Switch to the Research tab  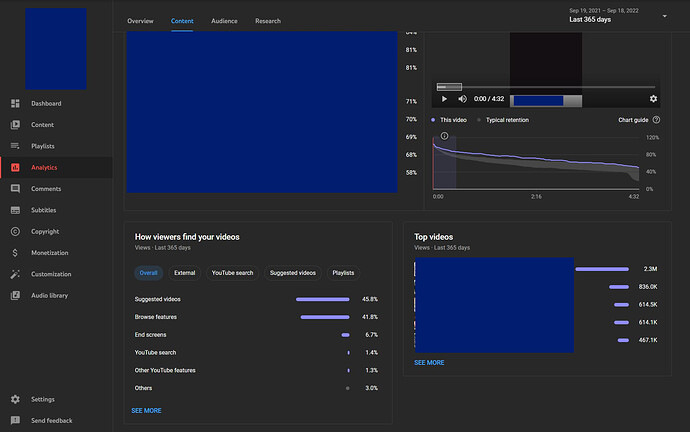pos(268,21)
